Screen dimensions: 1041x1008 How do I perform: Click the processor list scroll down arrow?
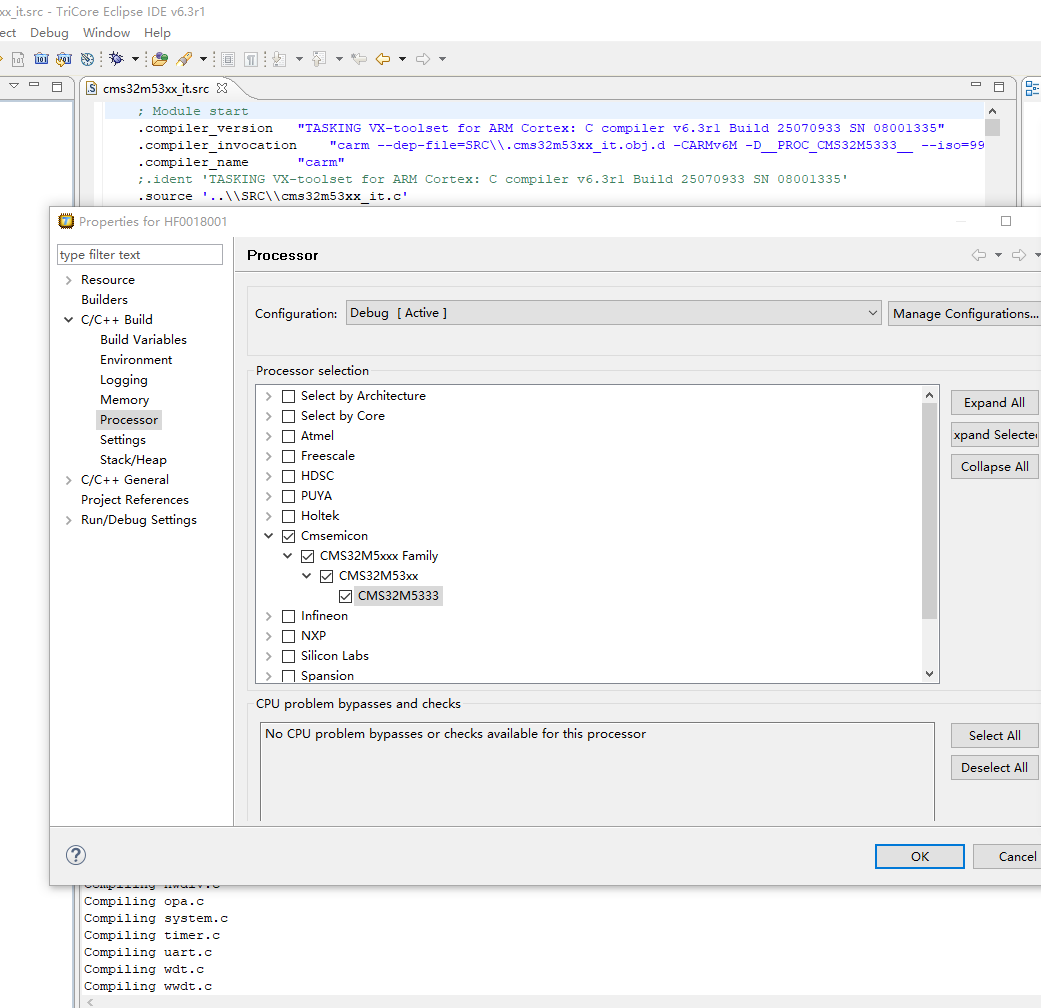point(929,674)
